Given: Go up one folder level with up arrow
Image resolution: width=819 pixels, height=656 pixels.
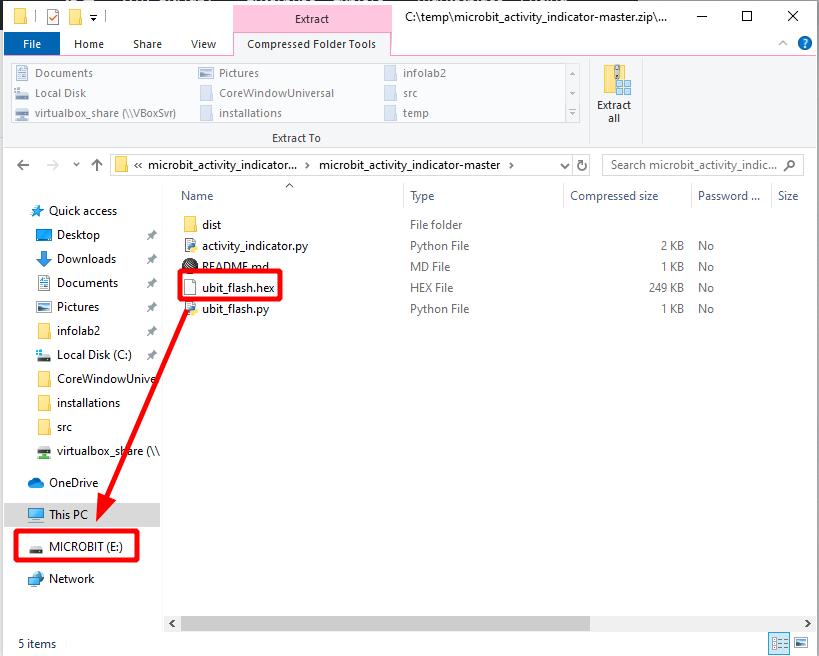Looking at the screenshot, I should [x=97, y=165].
